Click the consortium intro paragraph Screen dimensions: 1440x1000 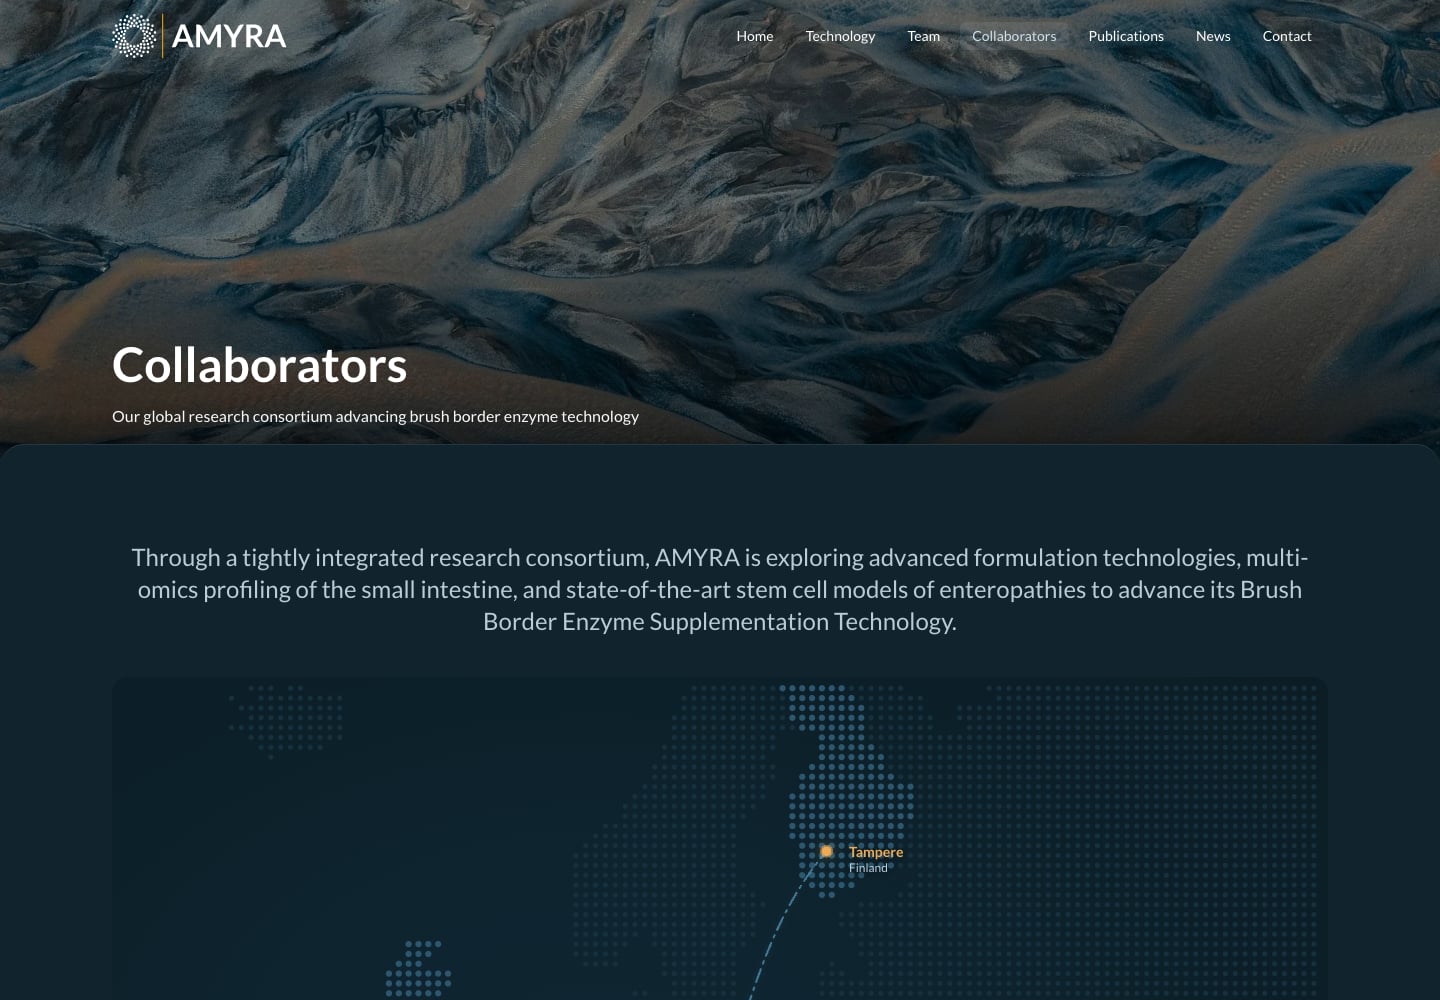(x=720, y=589)
